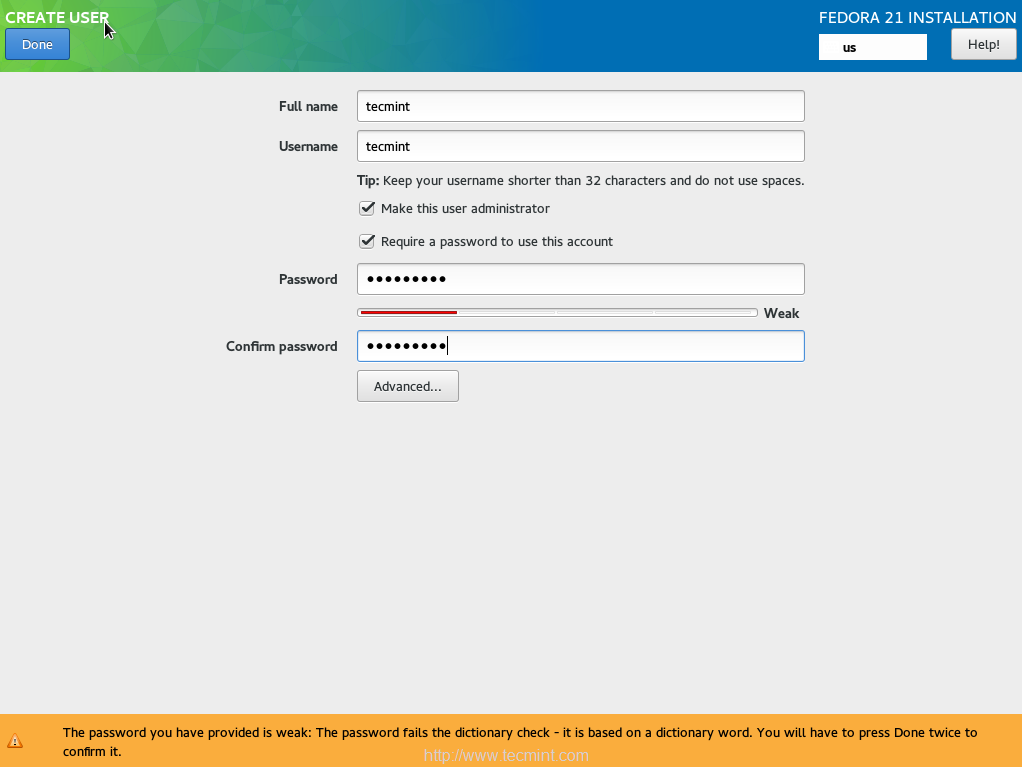
Task: Click the Full name label
Action: pyautogui.click(x=308, y=106)
